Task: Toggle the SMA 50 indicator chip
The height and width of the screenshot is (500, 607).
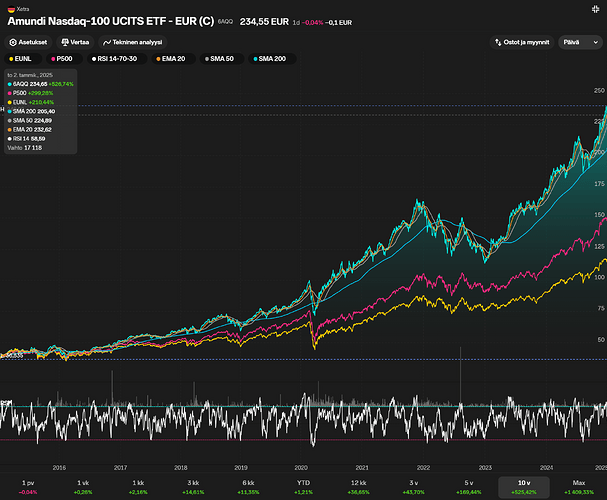Action: point(222,59)
